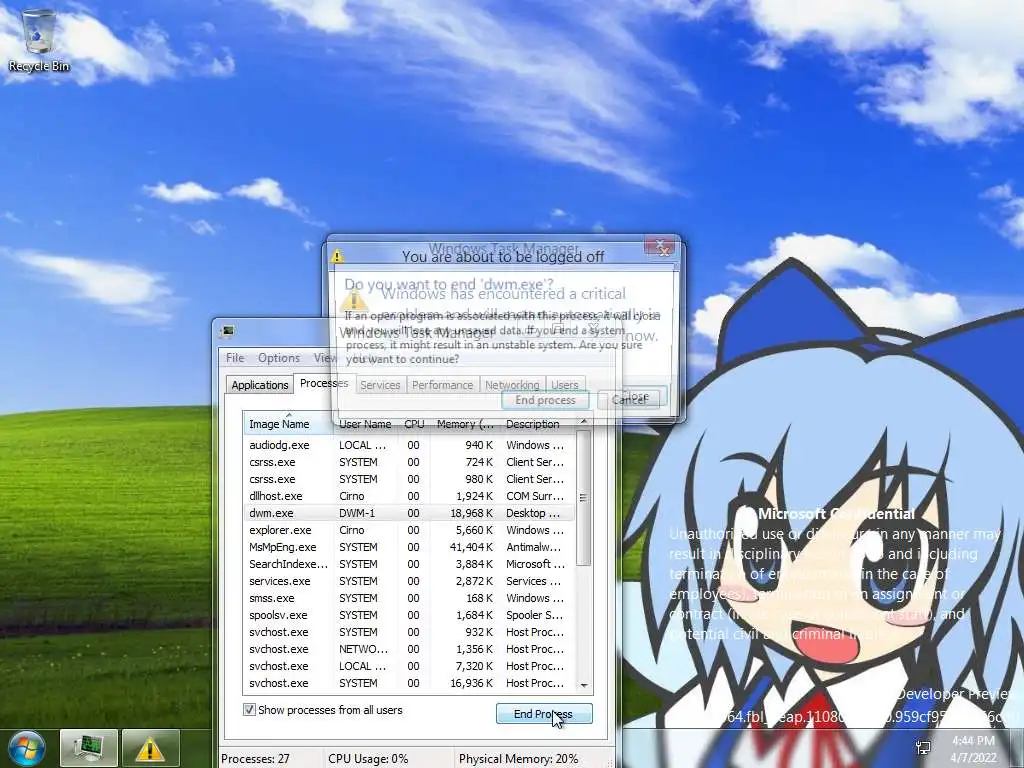Screen dimensions: 1024x768
Task: Confirm End process in the dialog
Action: (x=545, y=400)
